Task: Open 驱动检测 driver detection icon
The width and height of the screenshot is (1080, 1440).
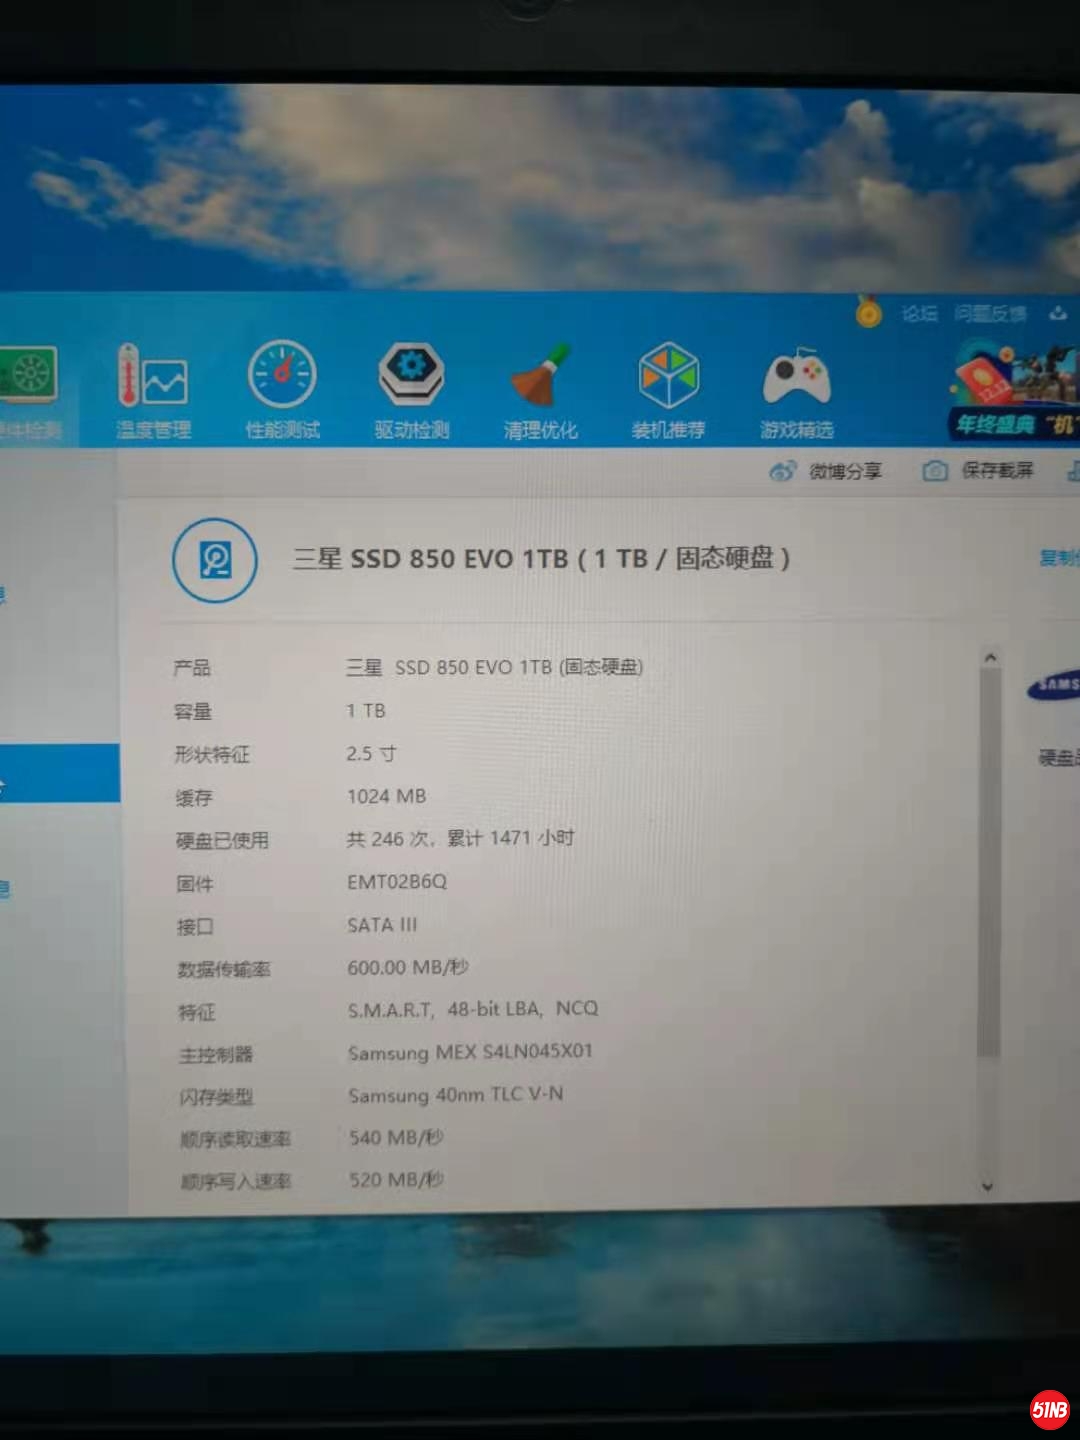Action: click(411, 374)
